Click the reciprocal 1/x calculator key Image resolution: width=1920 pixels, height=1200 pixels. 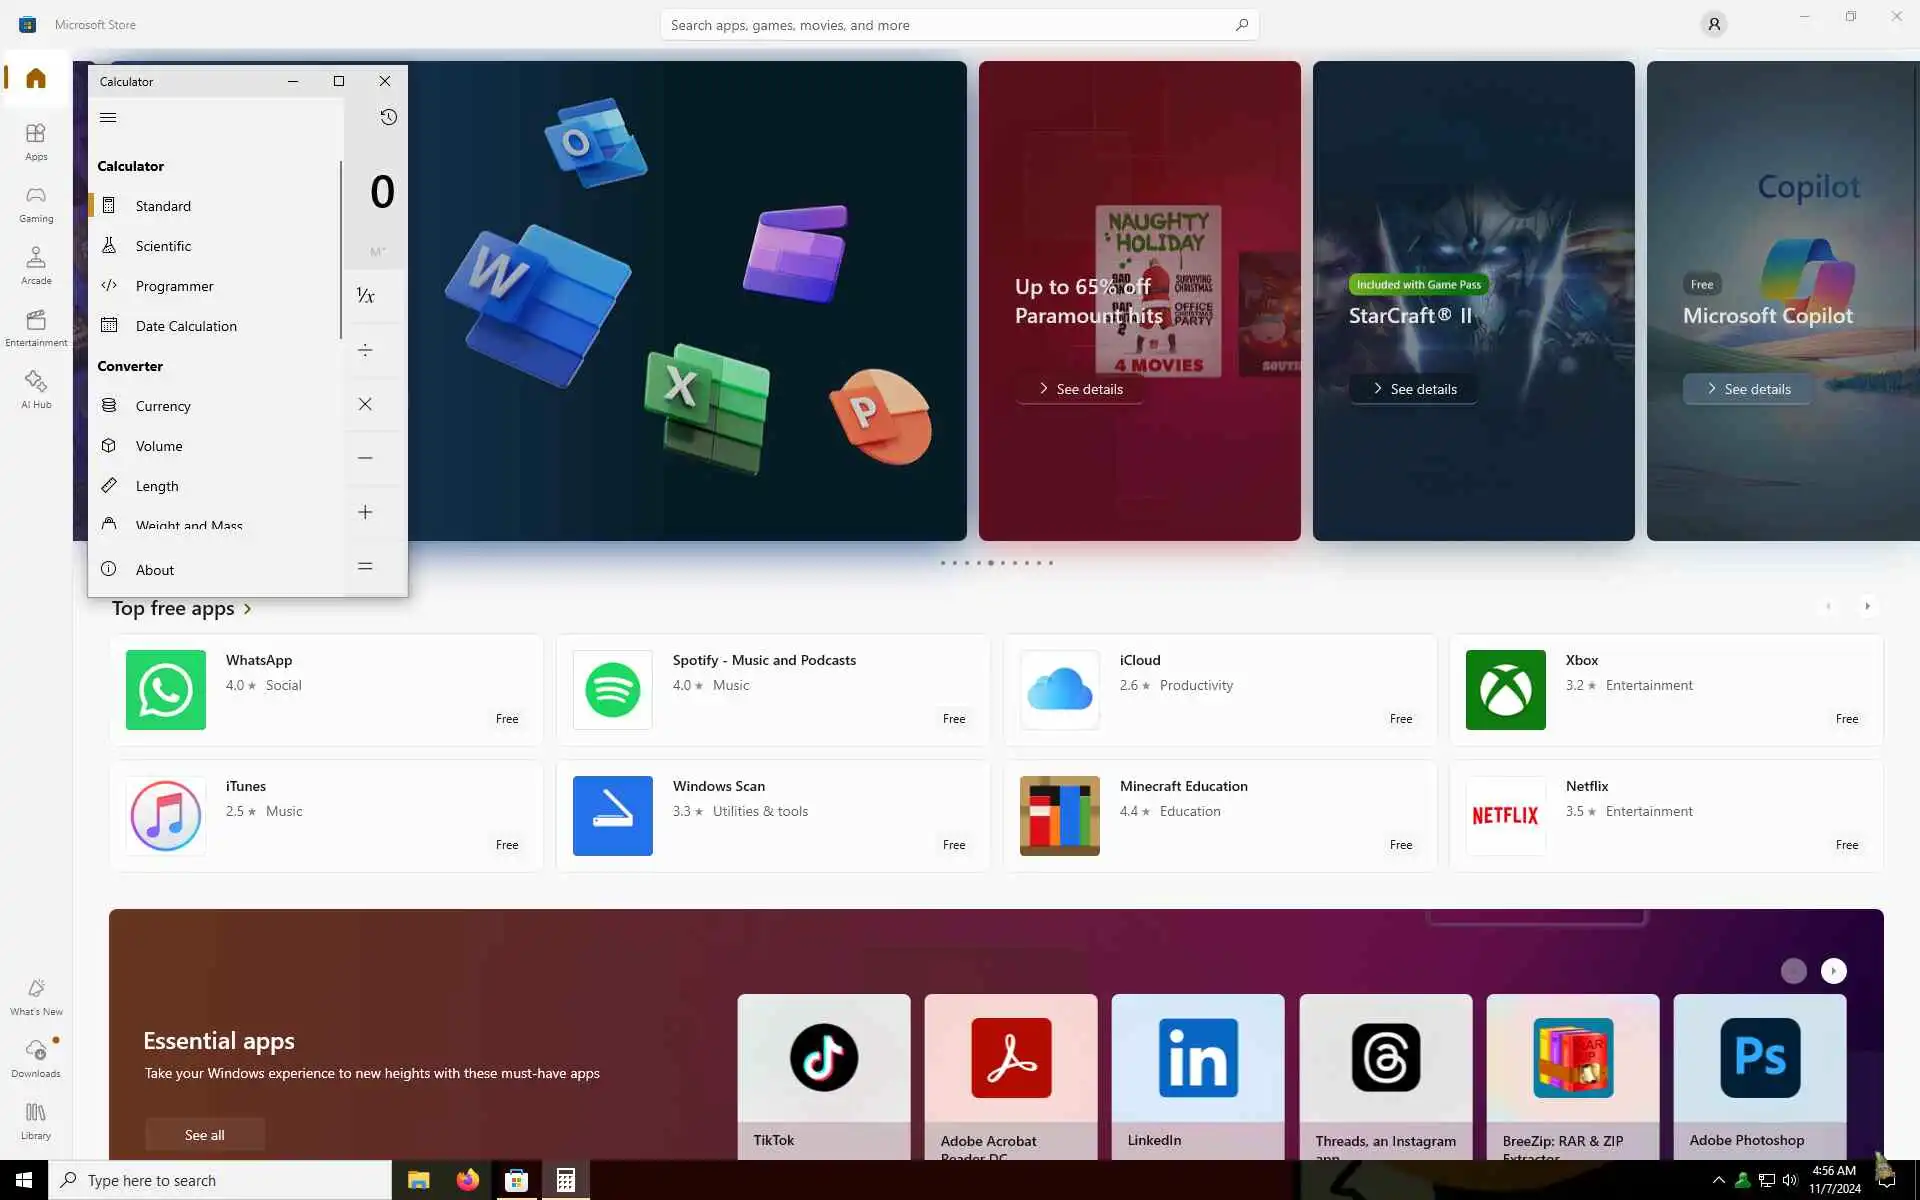click(x=366, y=295)
